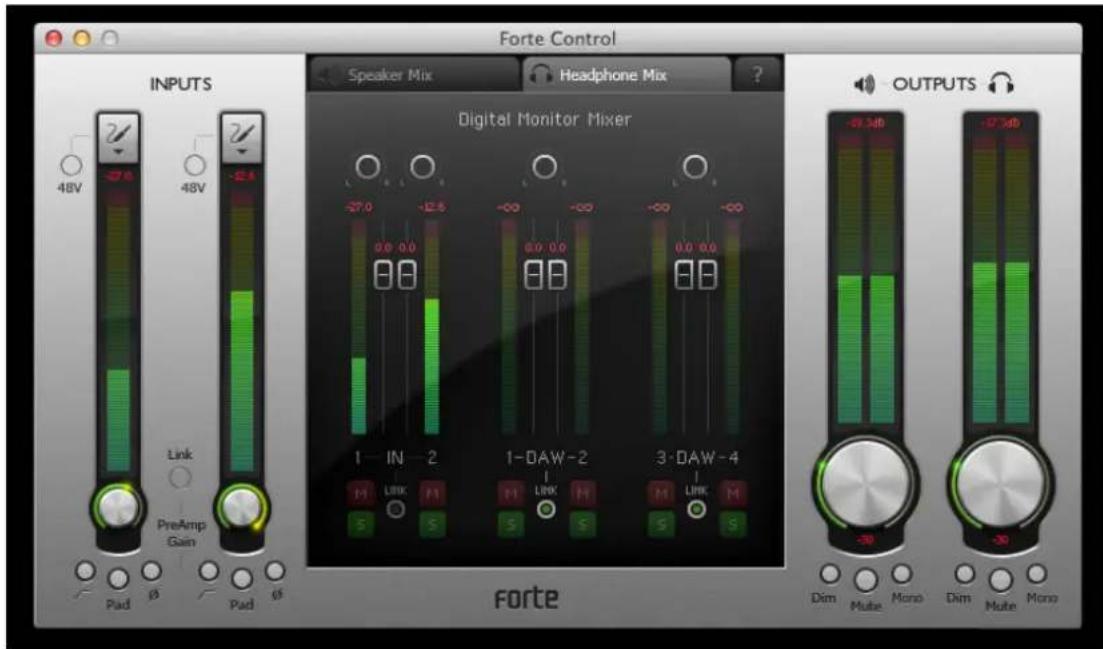1103x649 pixels.
Task: Open help with the question mark tab
Action: (x=757, y=75)
